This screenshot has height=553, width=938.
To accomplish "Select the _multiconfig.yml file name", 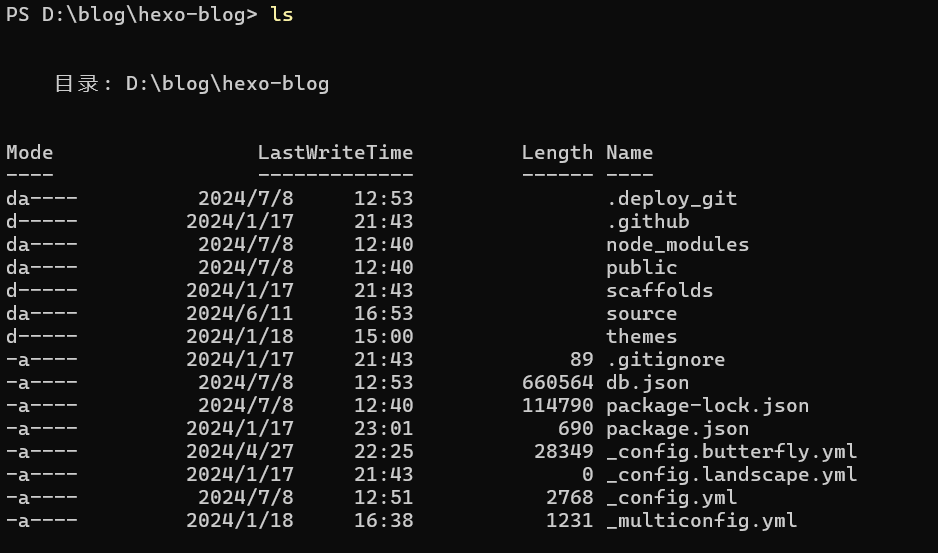I will (701, 520).
